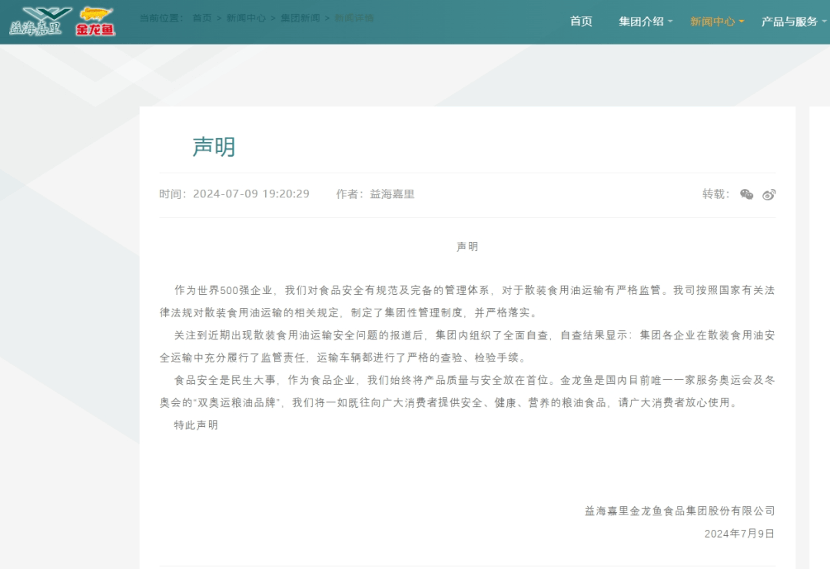Share the article via the Weibo icon
Screen dimensions: 830x570
768,194
